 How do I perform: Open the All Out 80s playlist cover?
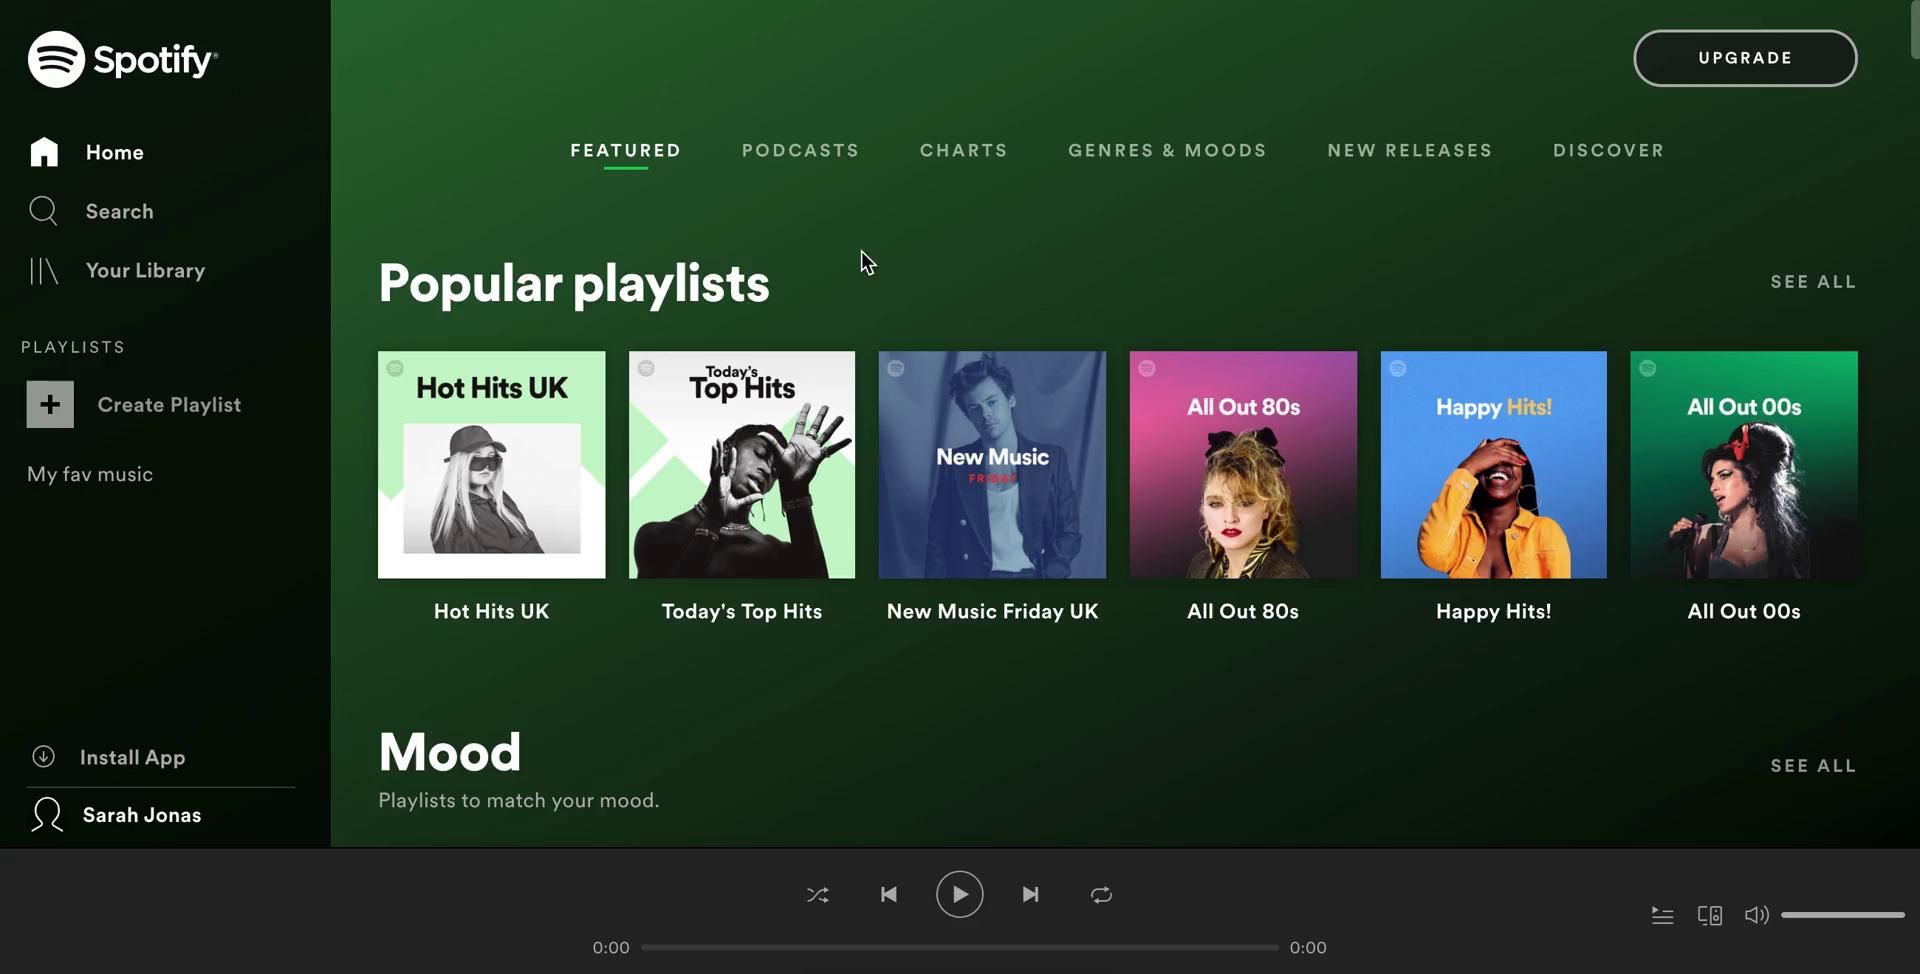1243,465
